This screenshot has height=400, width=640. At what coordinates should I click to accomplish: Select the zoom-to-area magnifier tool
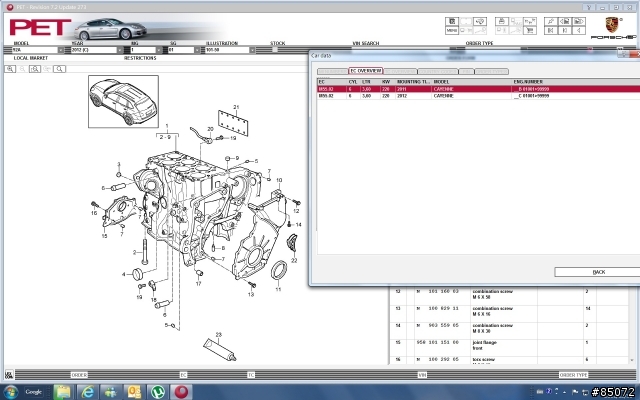(x=35, y=69)
